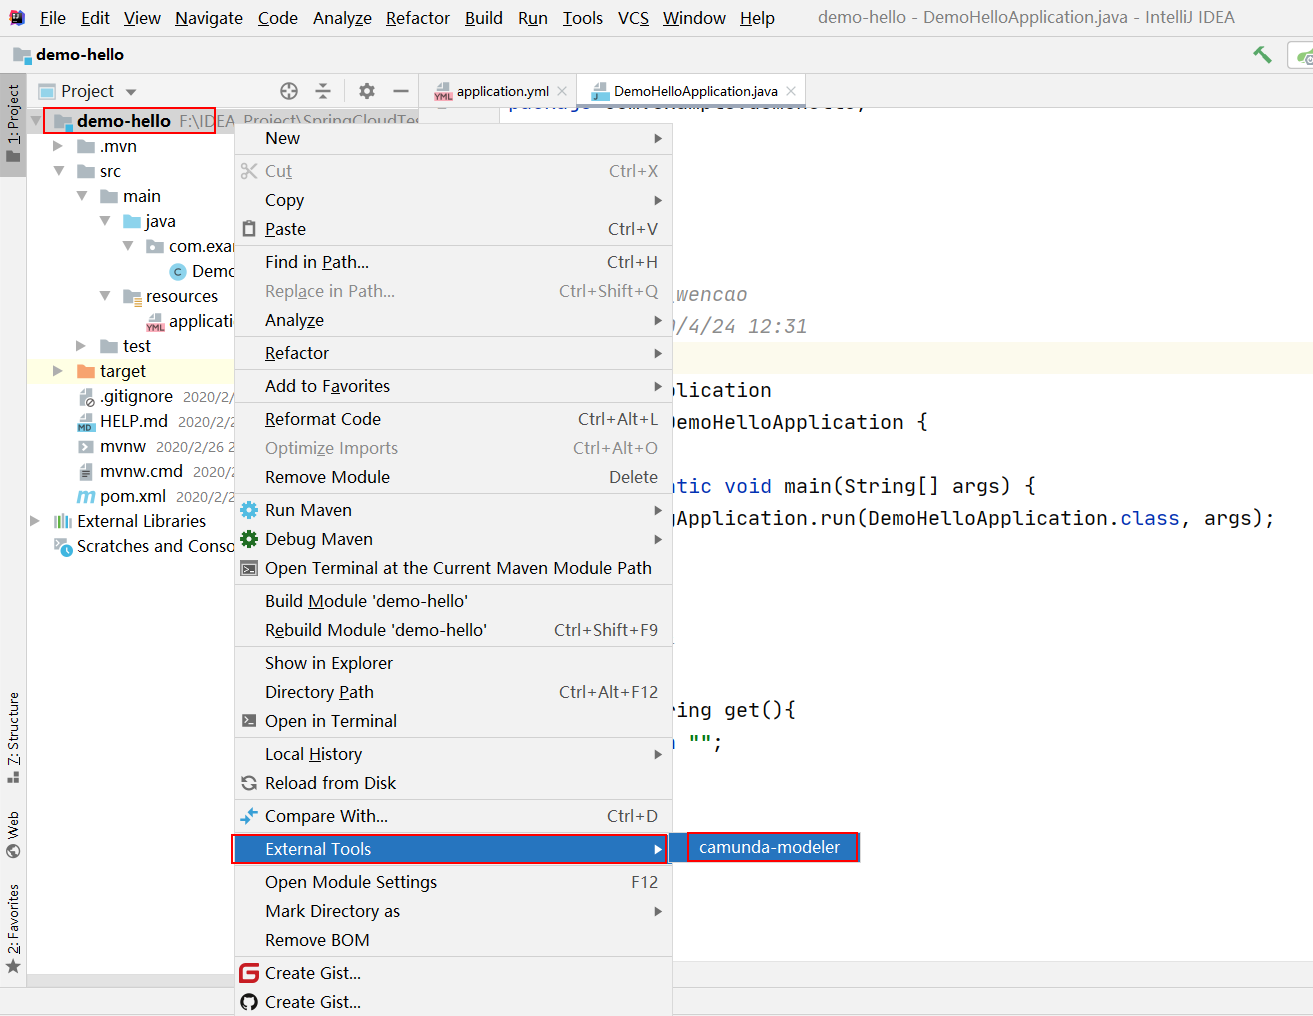Click the Debug Maven gear icon
Screen dimensions: 1313x1016
pos(249,539)
